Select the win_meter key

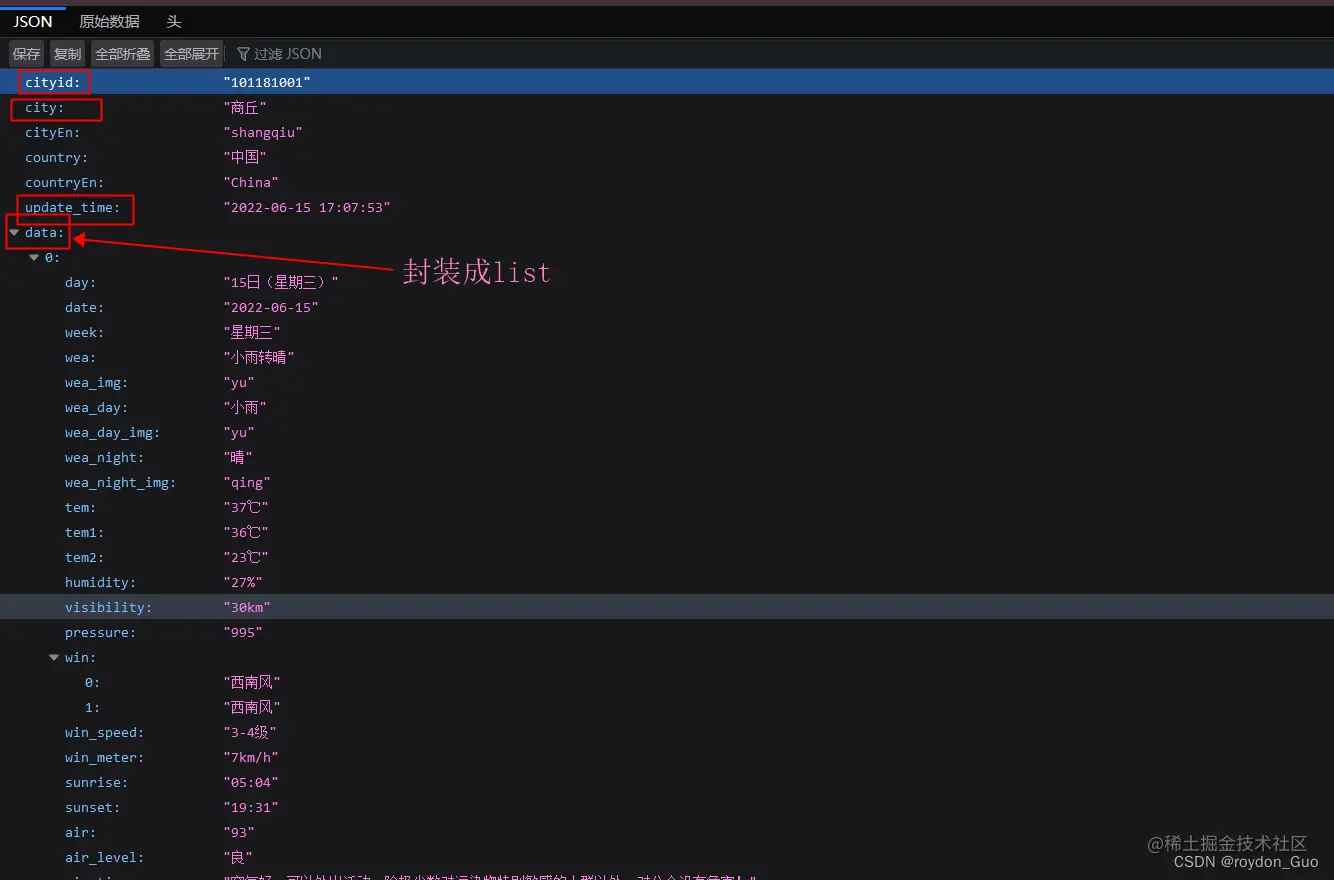(x=104, y=757)
